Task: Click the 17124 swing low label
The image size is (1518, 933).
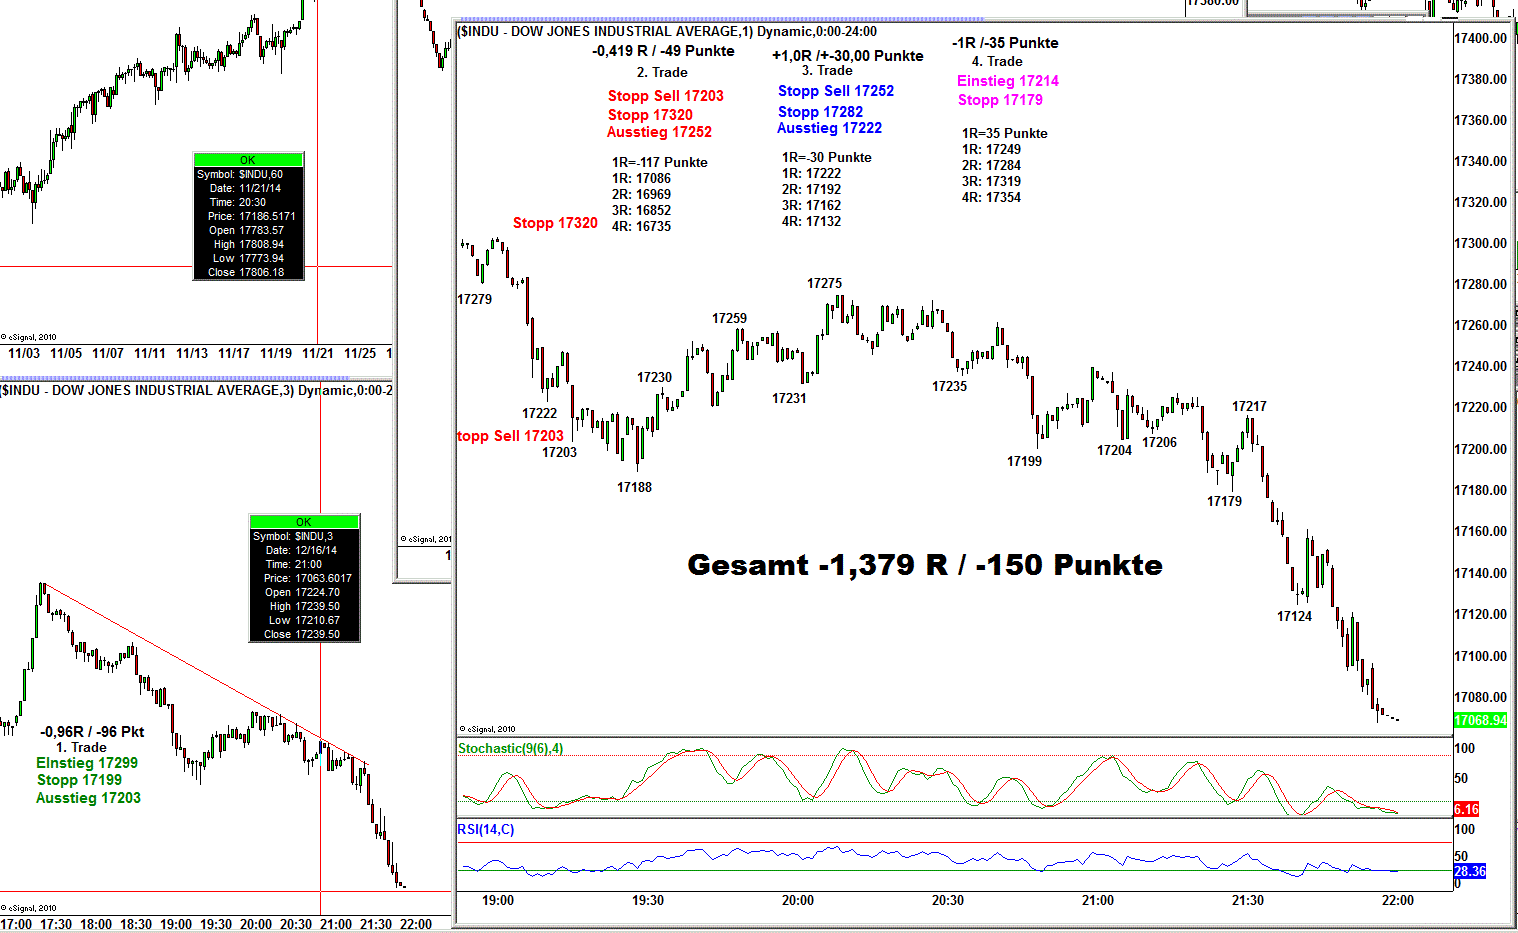Action: coord(1294,616)
